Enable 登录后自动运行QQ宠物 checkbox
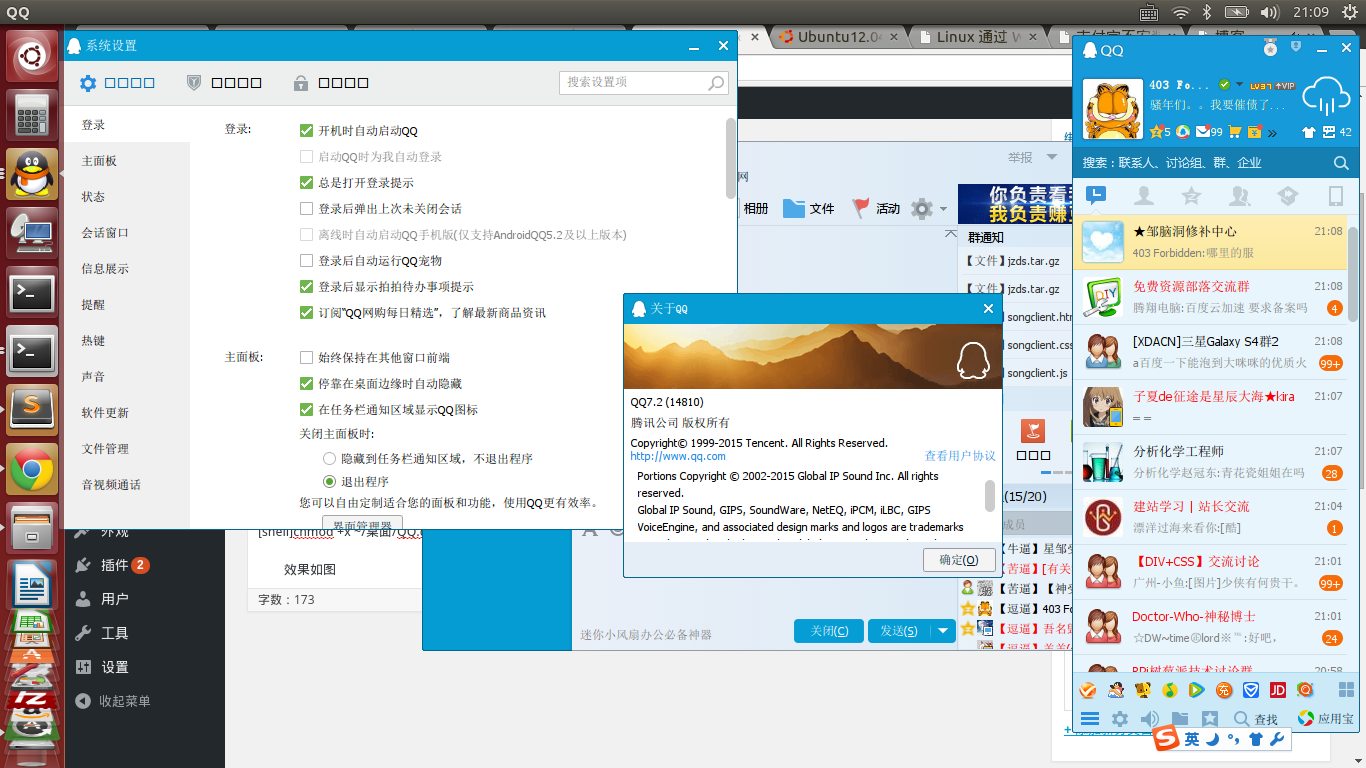1366x768 pixels. tap(307, 261)
